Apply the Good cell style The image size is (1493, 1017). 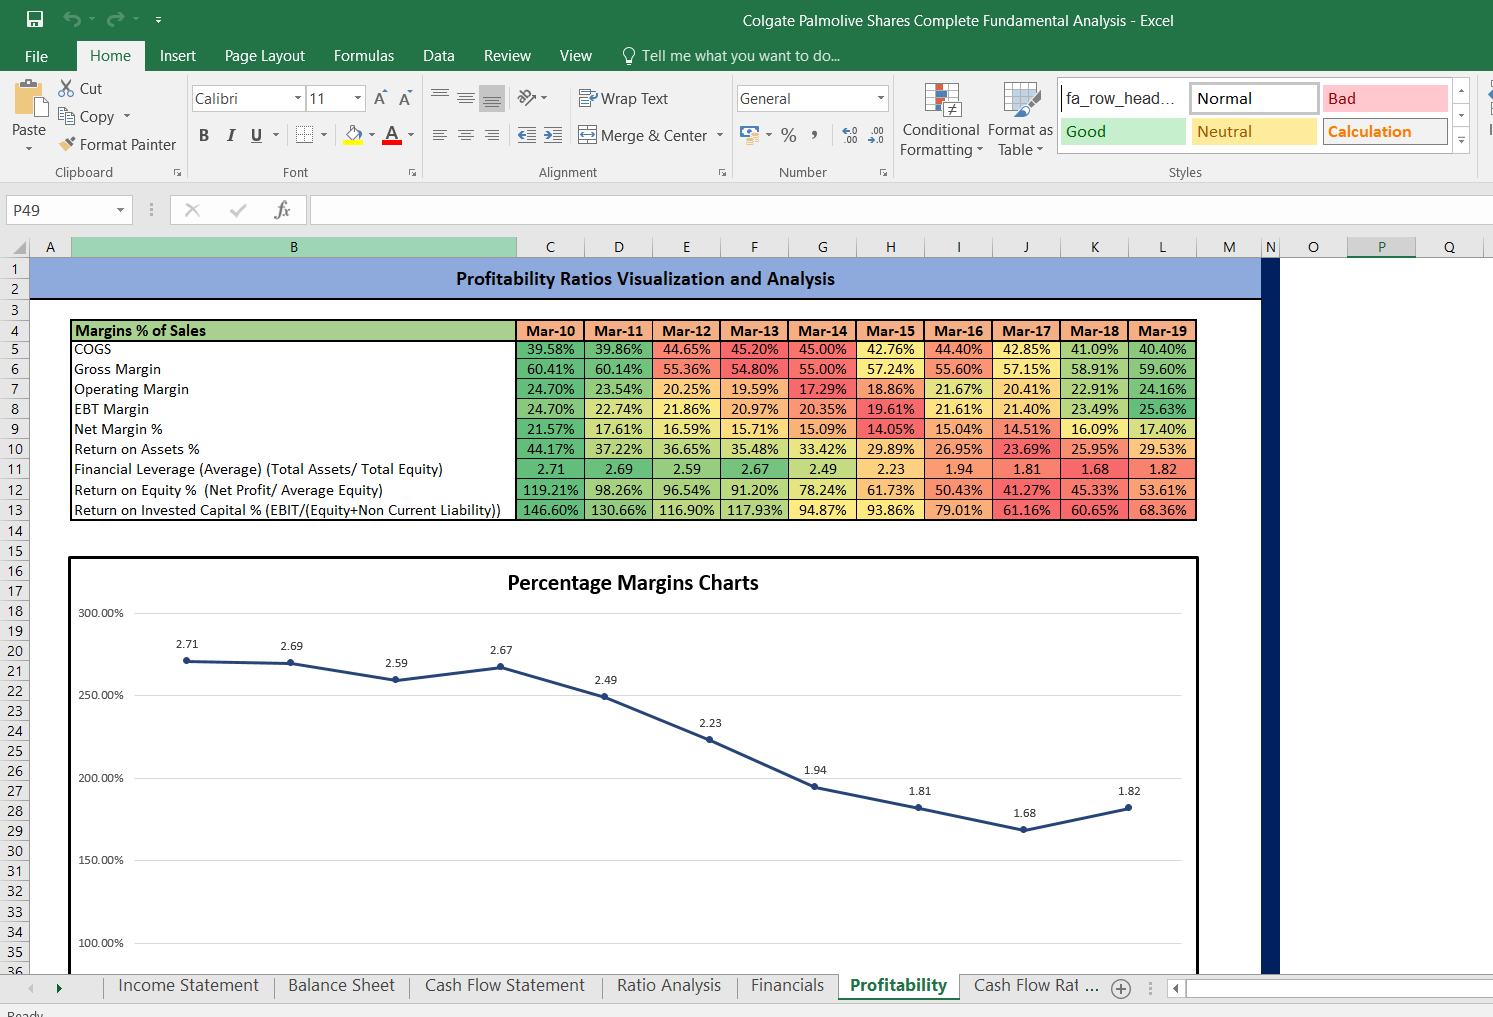coord(1122,131)
